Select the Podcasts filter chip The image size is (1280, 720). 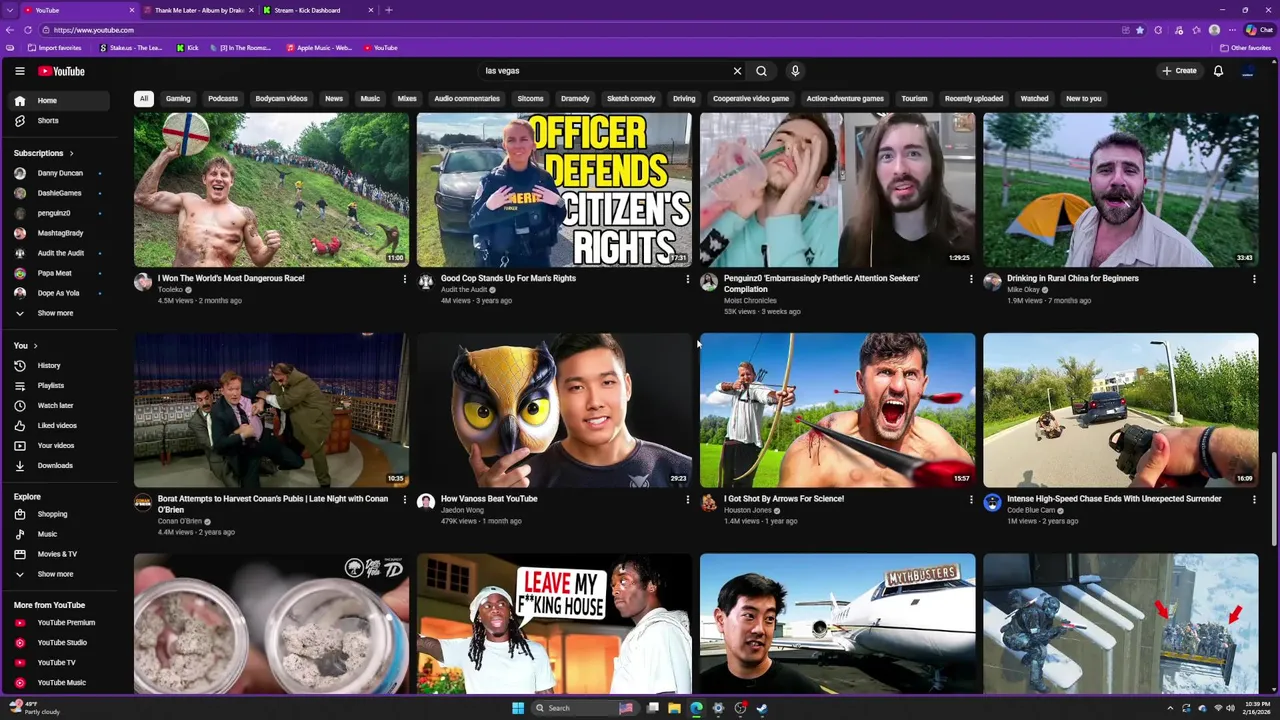[x=223, y=99]
